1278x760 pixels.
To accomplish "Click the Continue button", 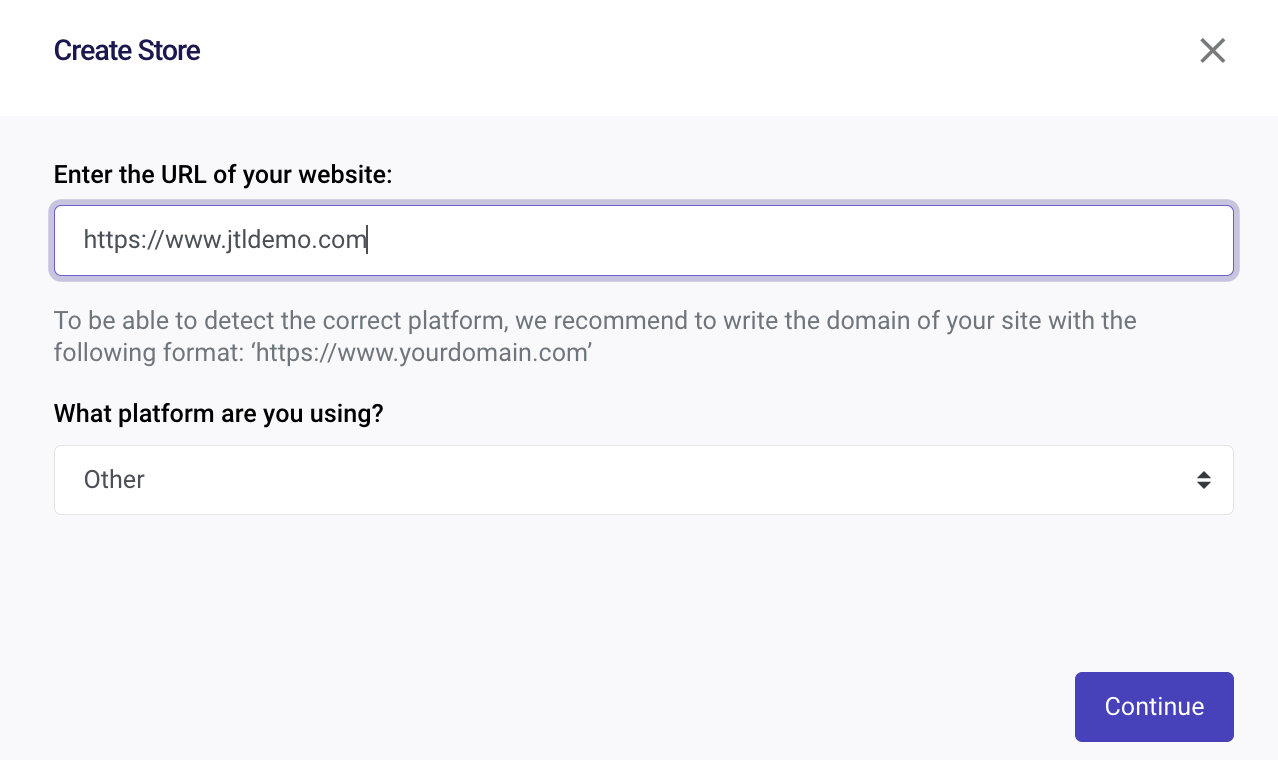I will 1154,707.
